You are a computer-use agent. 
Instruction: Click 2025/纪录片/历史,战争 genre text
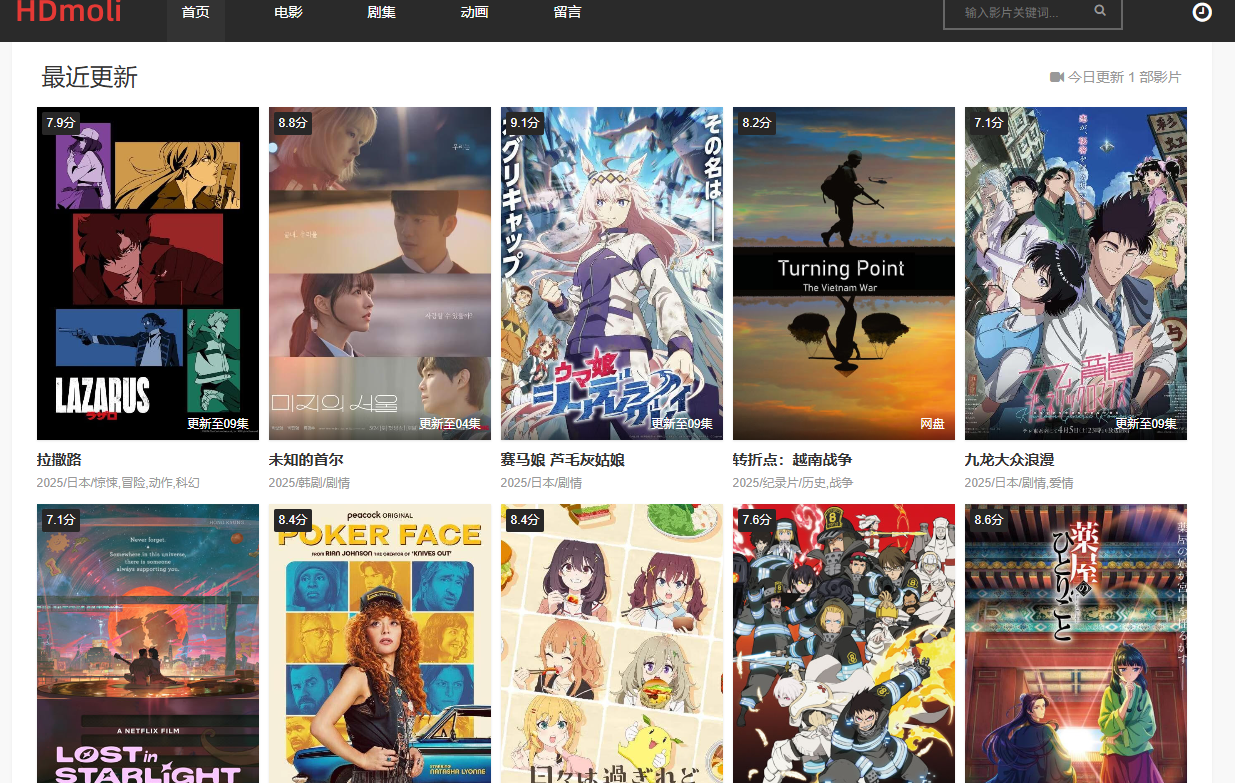793,483
